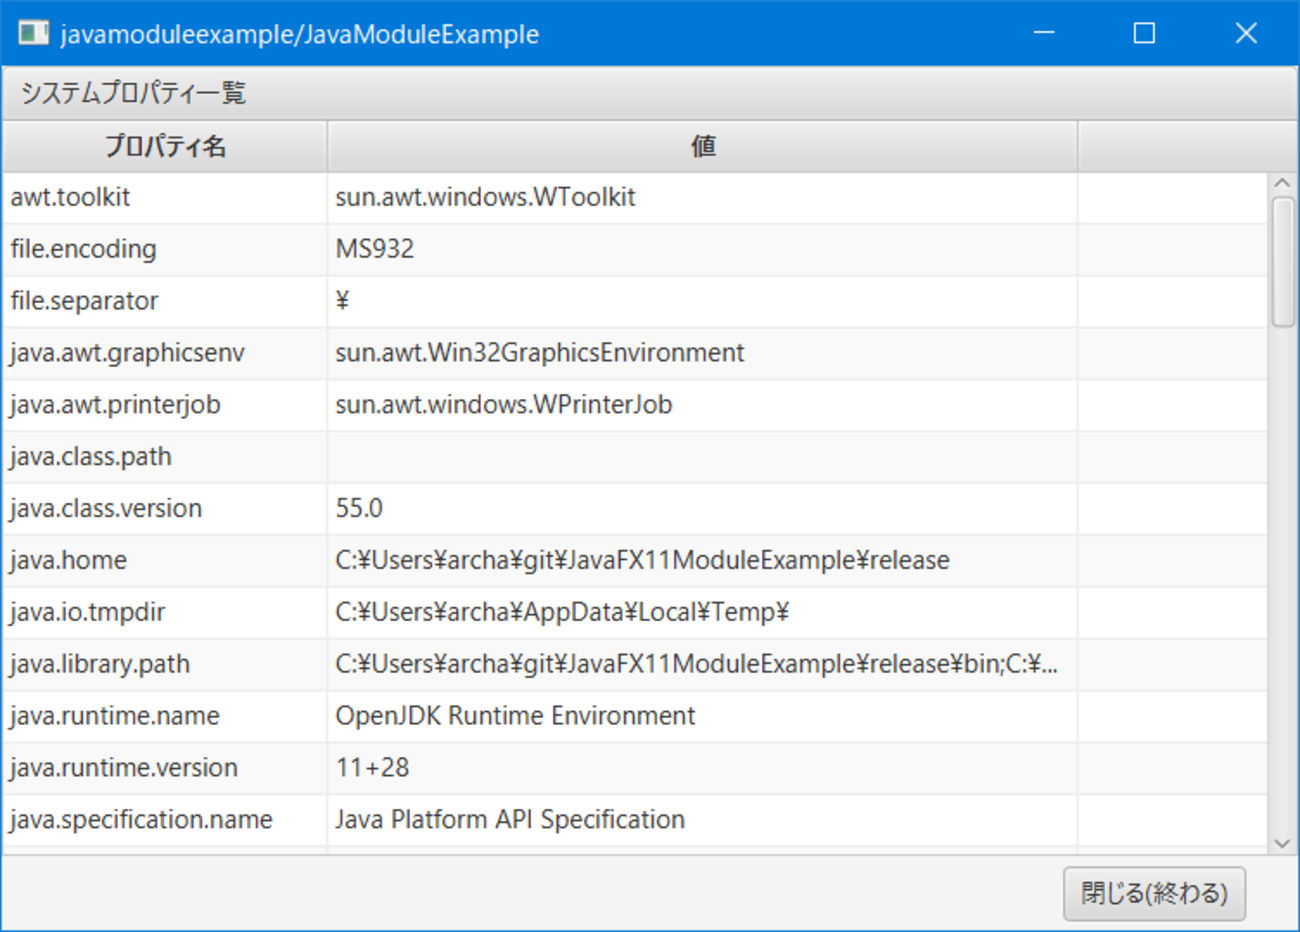Click the java.io.tmpdir property name

[88, 612]
